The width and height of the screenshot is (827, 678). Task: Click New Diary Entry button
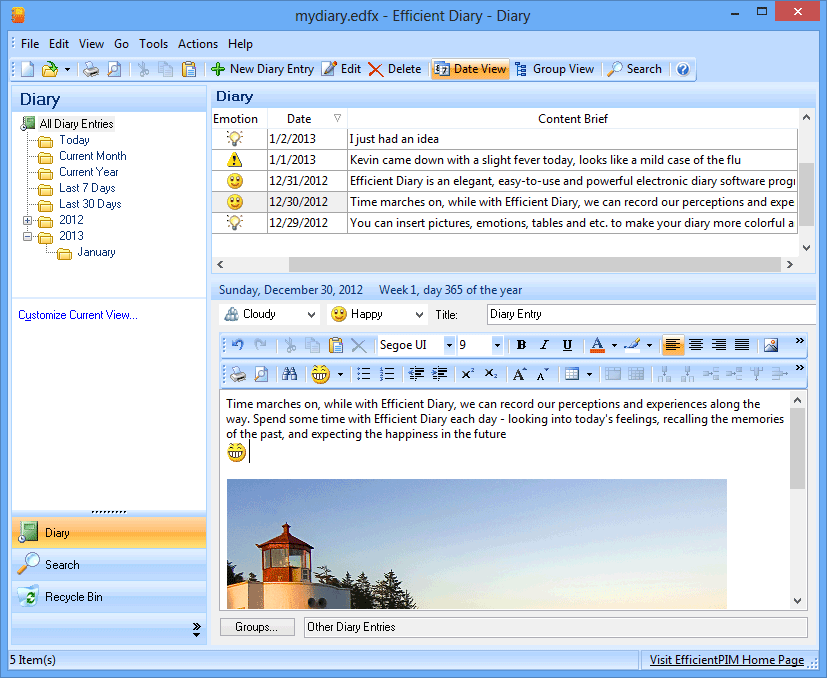coord(263,69)
